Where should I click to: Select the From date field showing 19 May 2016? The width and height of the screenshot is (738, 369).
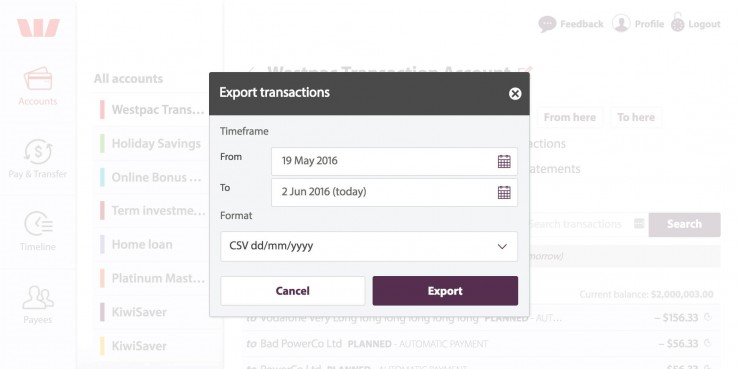coord(394,161)
